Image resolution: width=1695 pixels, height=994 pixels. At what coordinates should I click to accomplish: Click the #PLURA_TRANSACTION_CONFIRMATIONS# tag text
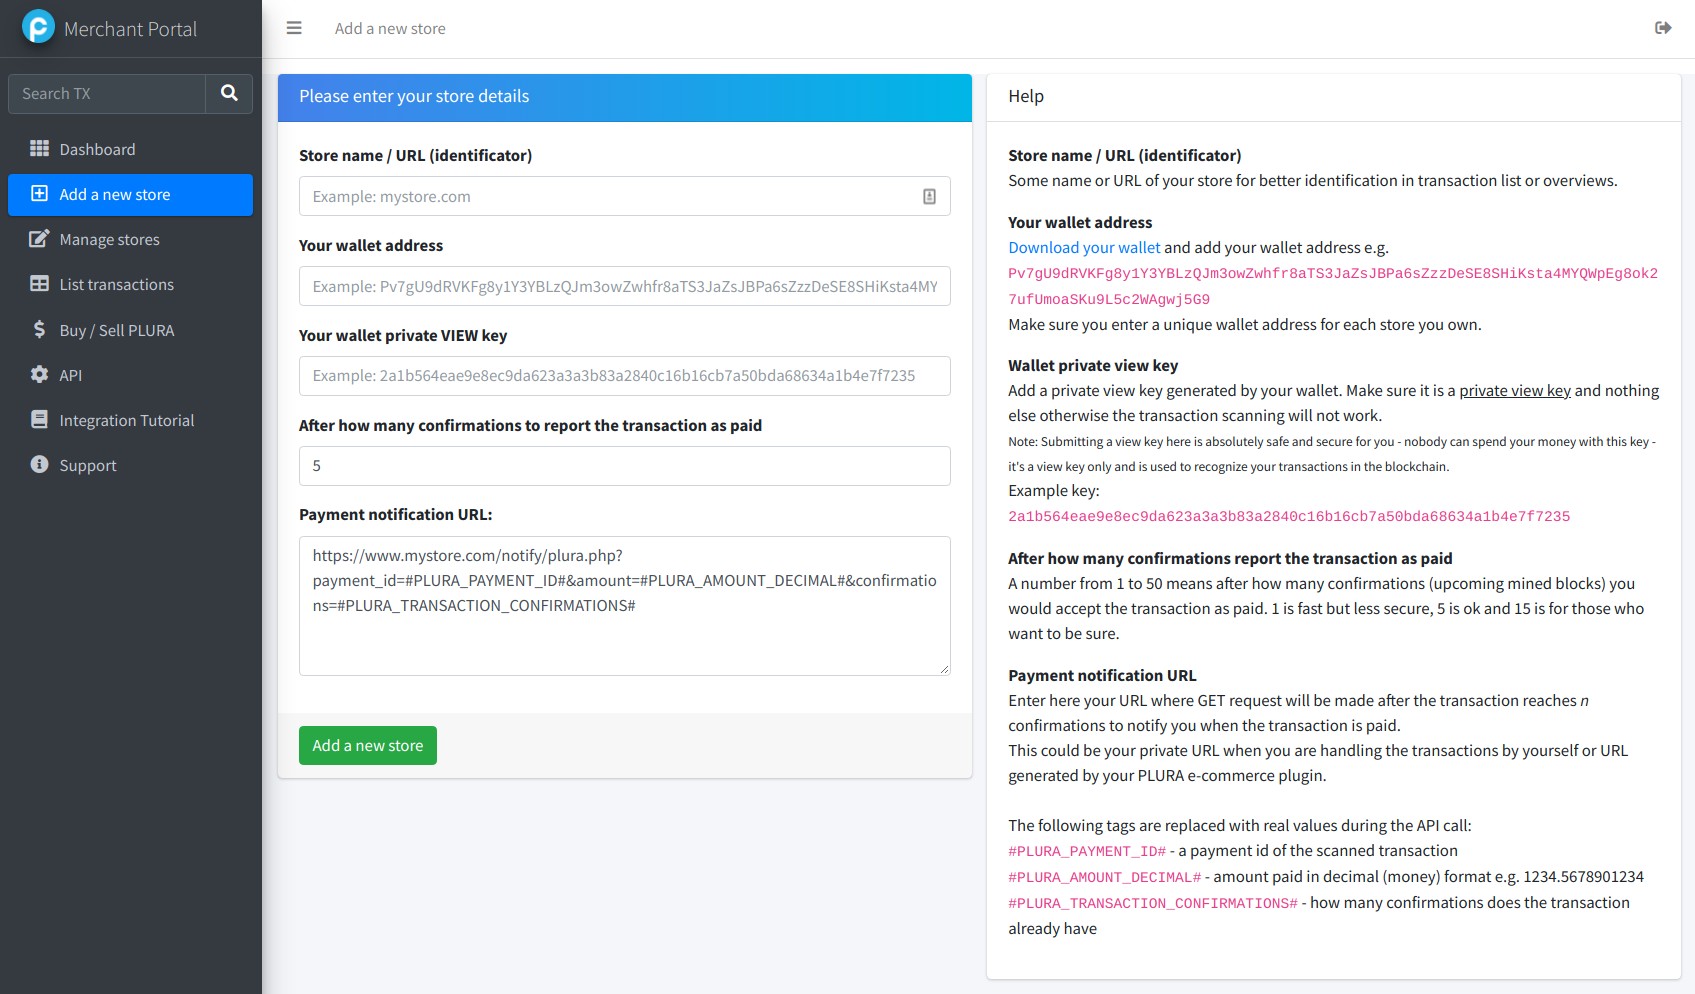pos(1153,903)
